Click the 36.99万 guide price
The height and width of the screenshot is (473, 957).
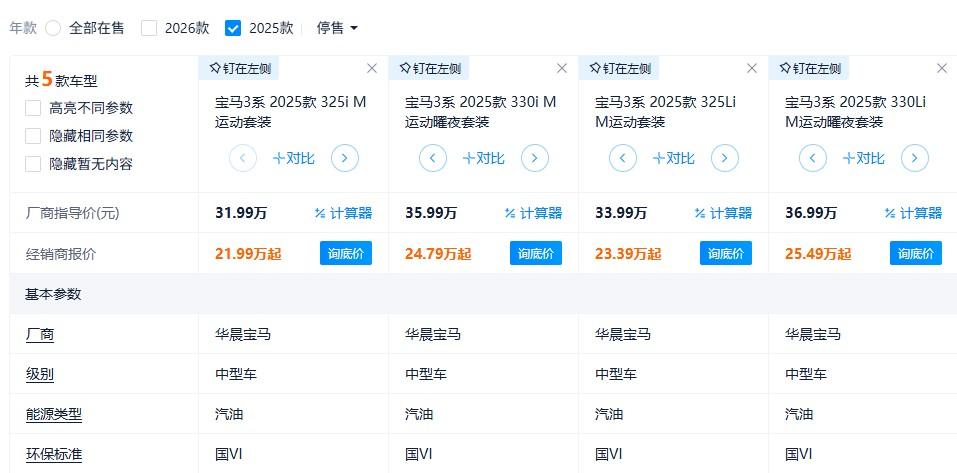(811, 213)
